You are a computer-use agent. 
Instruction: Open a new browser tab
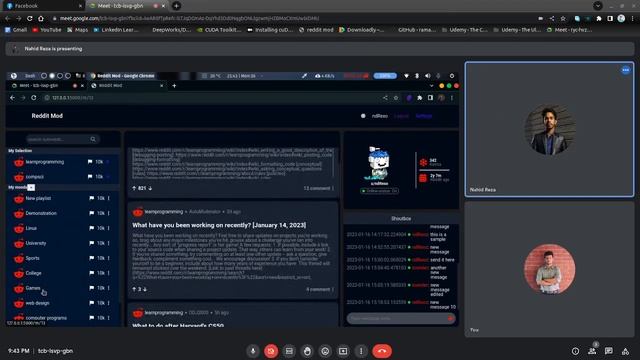coord(176,6)
